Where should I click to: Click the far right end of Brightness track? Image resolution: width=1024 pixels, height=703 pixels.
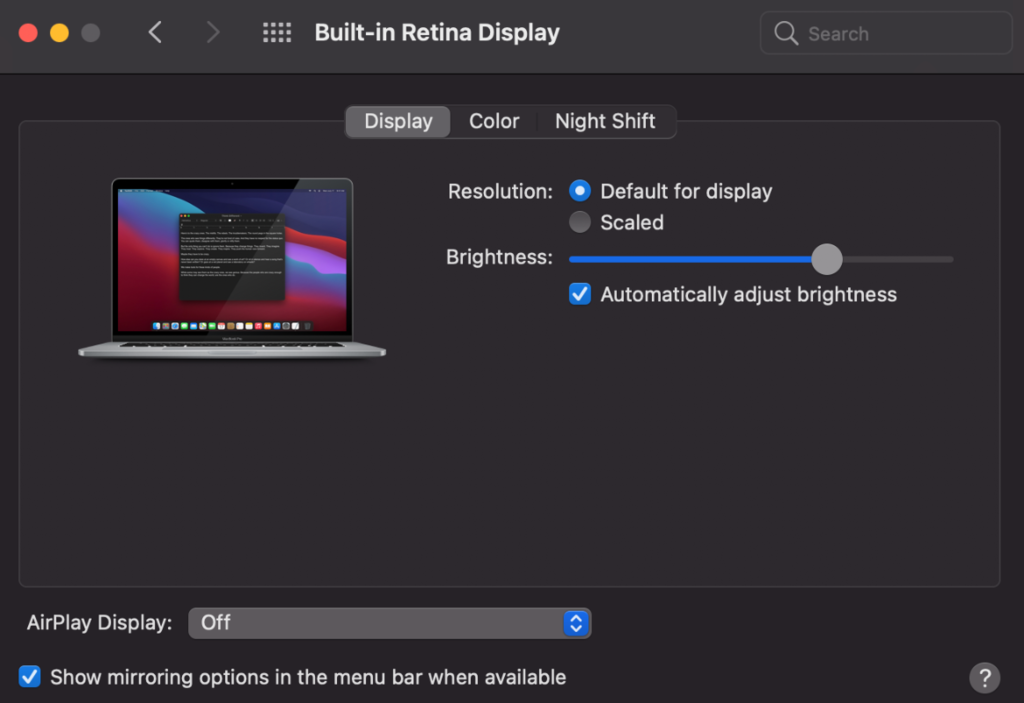pos(949,259)
